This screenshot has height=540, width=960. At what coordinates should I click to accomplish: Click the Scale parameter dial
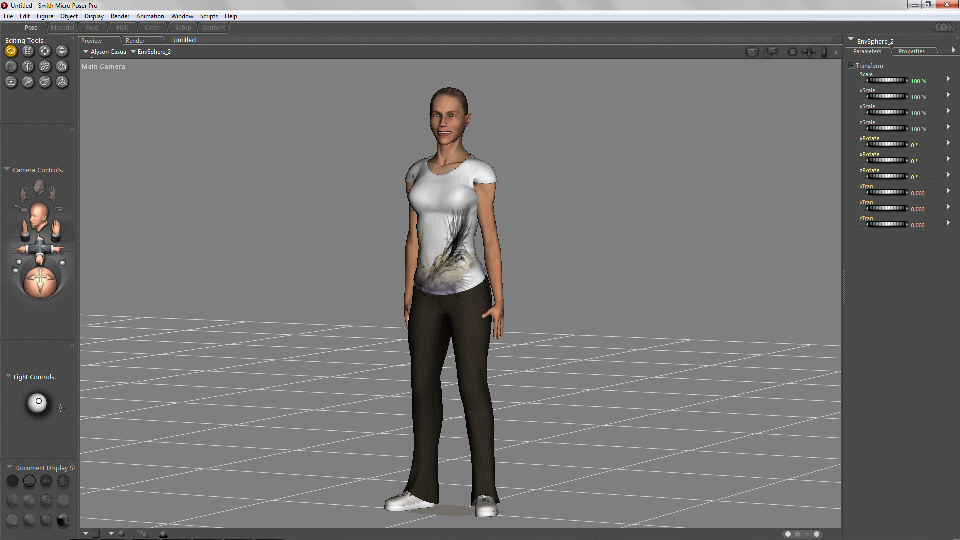click(x=886, y=79)
